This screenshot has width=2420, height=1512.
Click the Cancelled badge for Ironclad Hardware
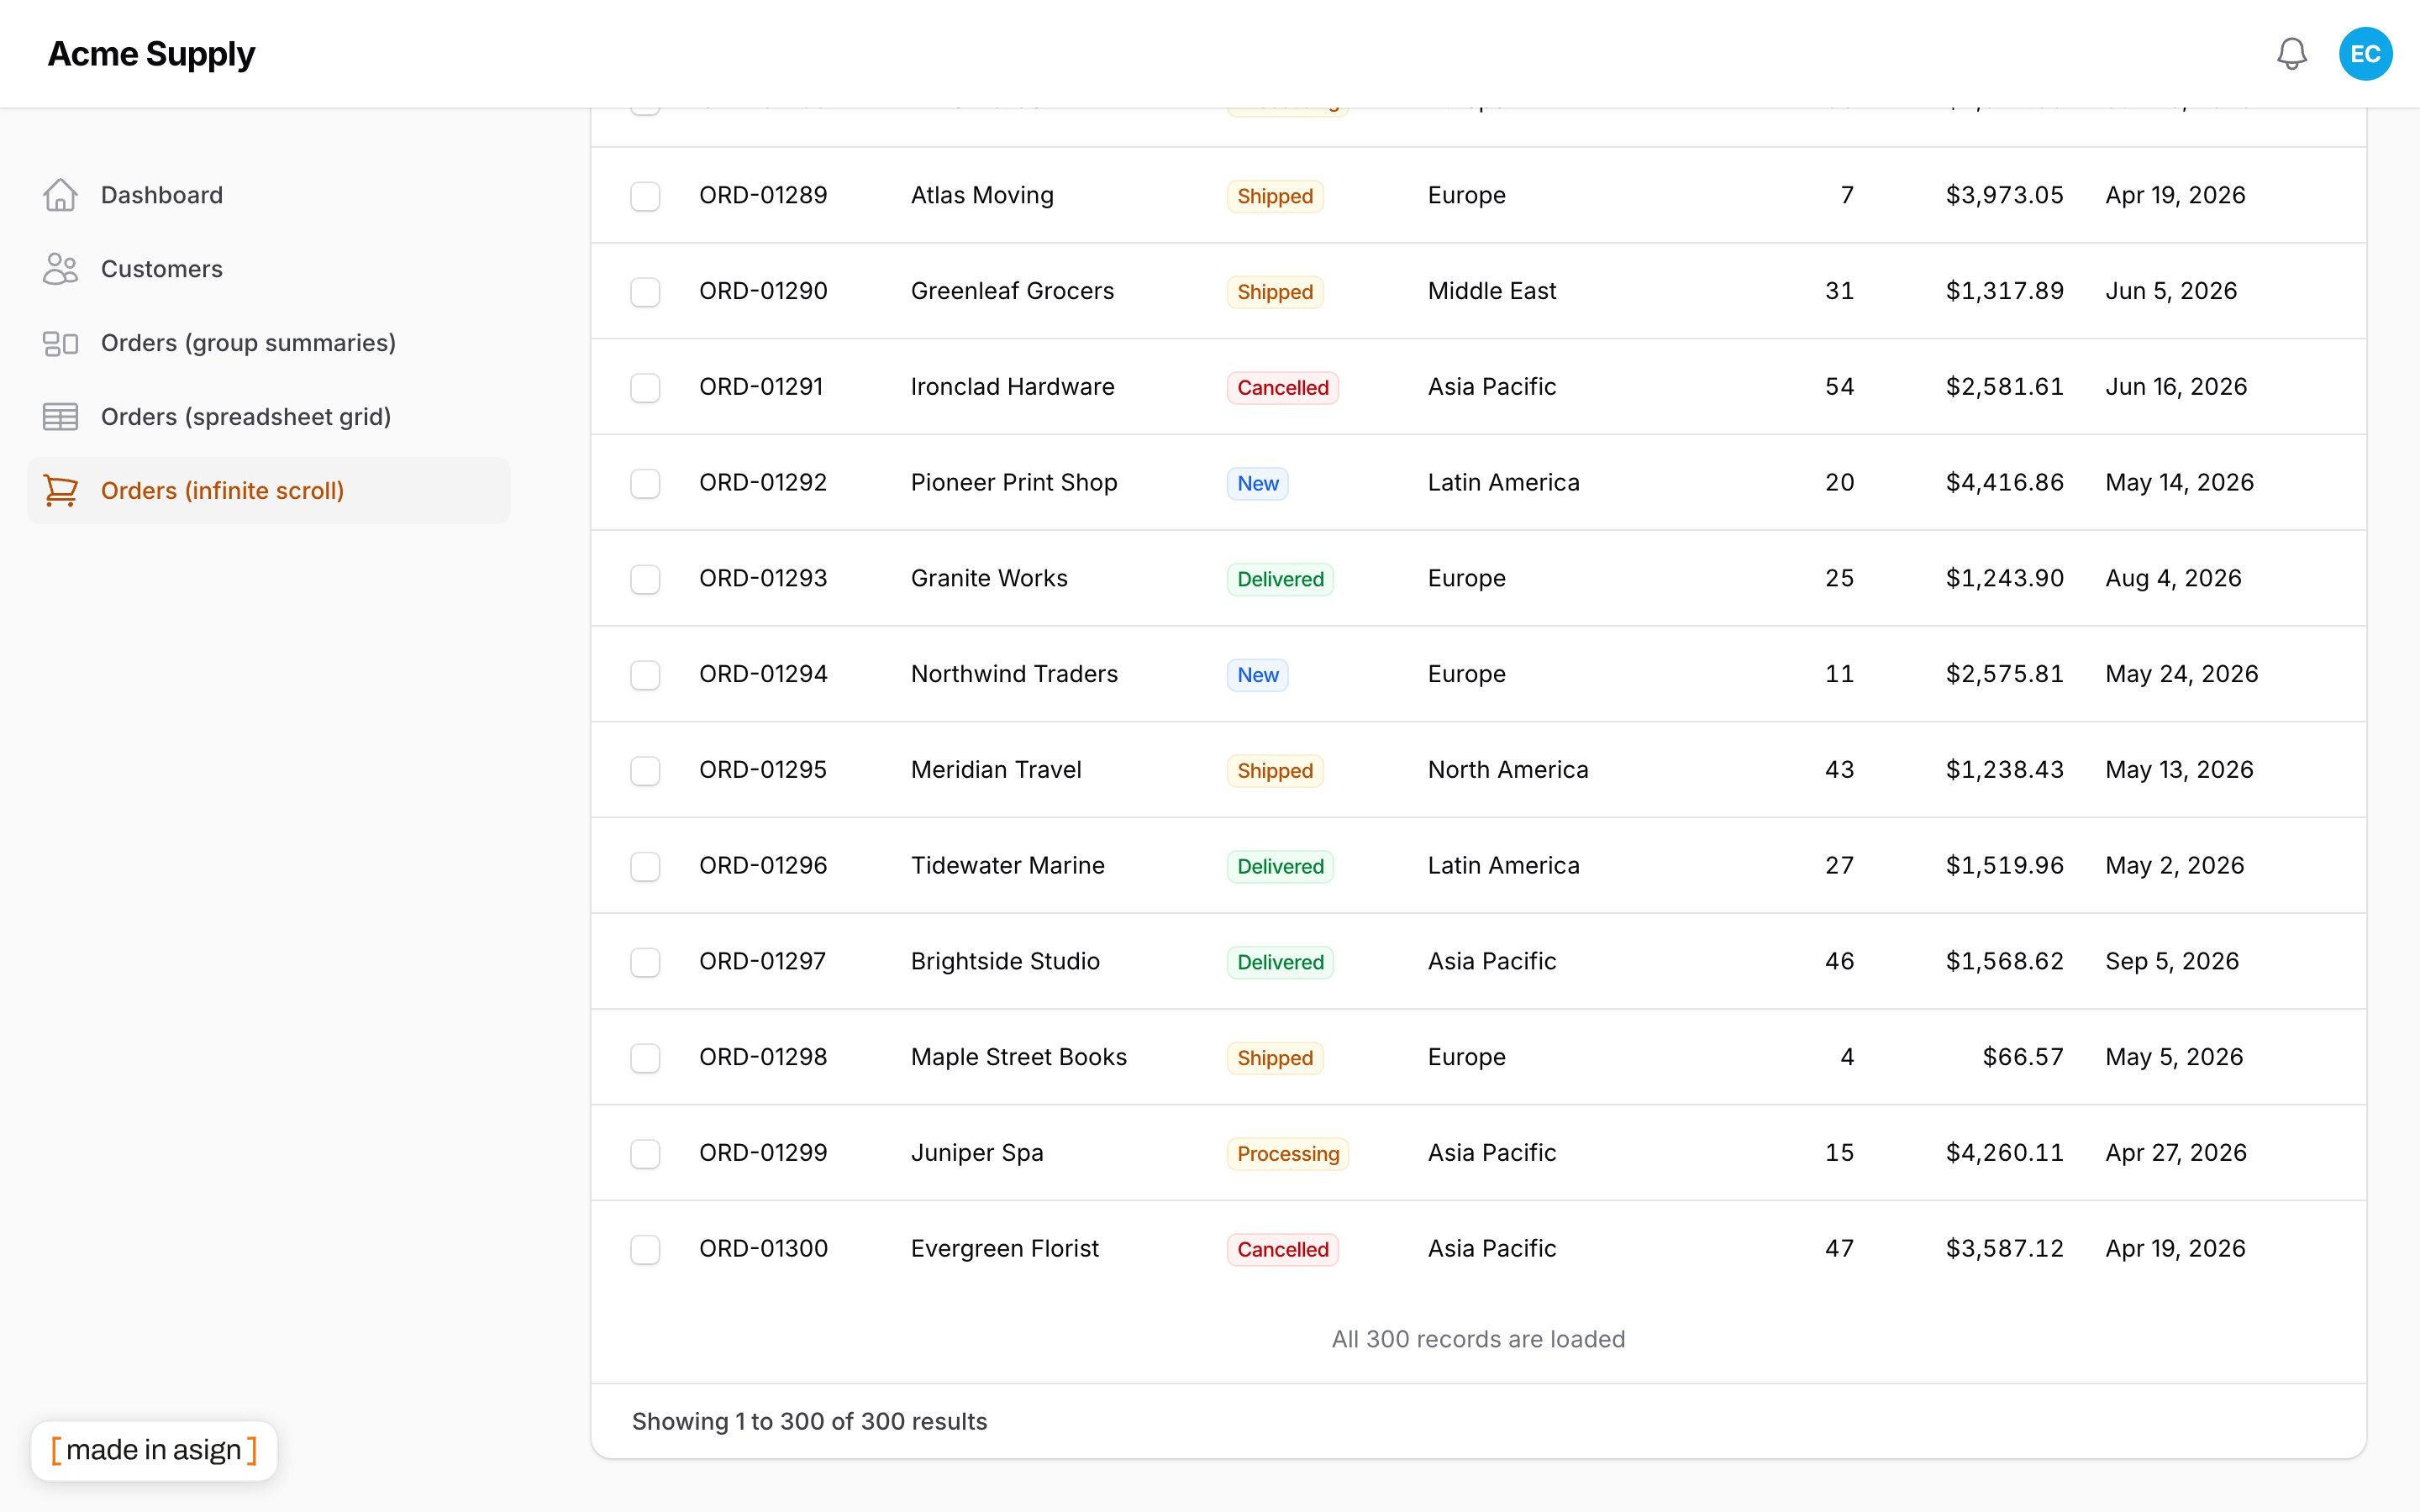(x=1283, y=388)
